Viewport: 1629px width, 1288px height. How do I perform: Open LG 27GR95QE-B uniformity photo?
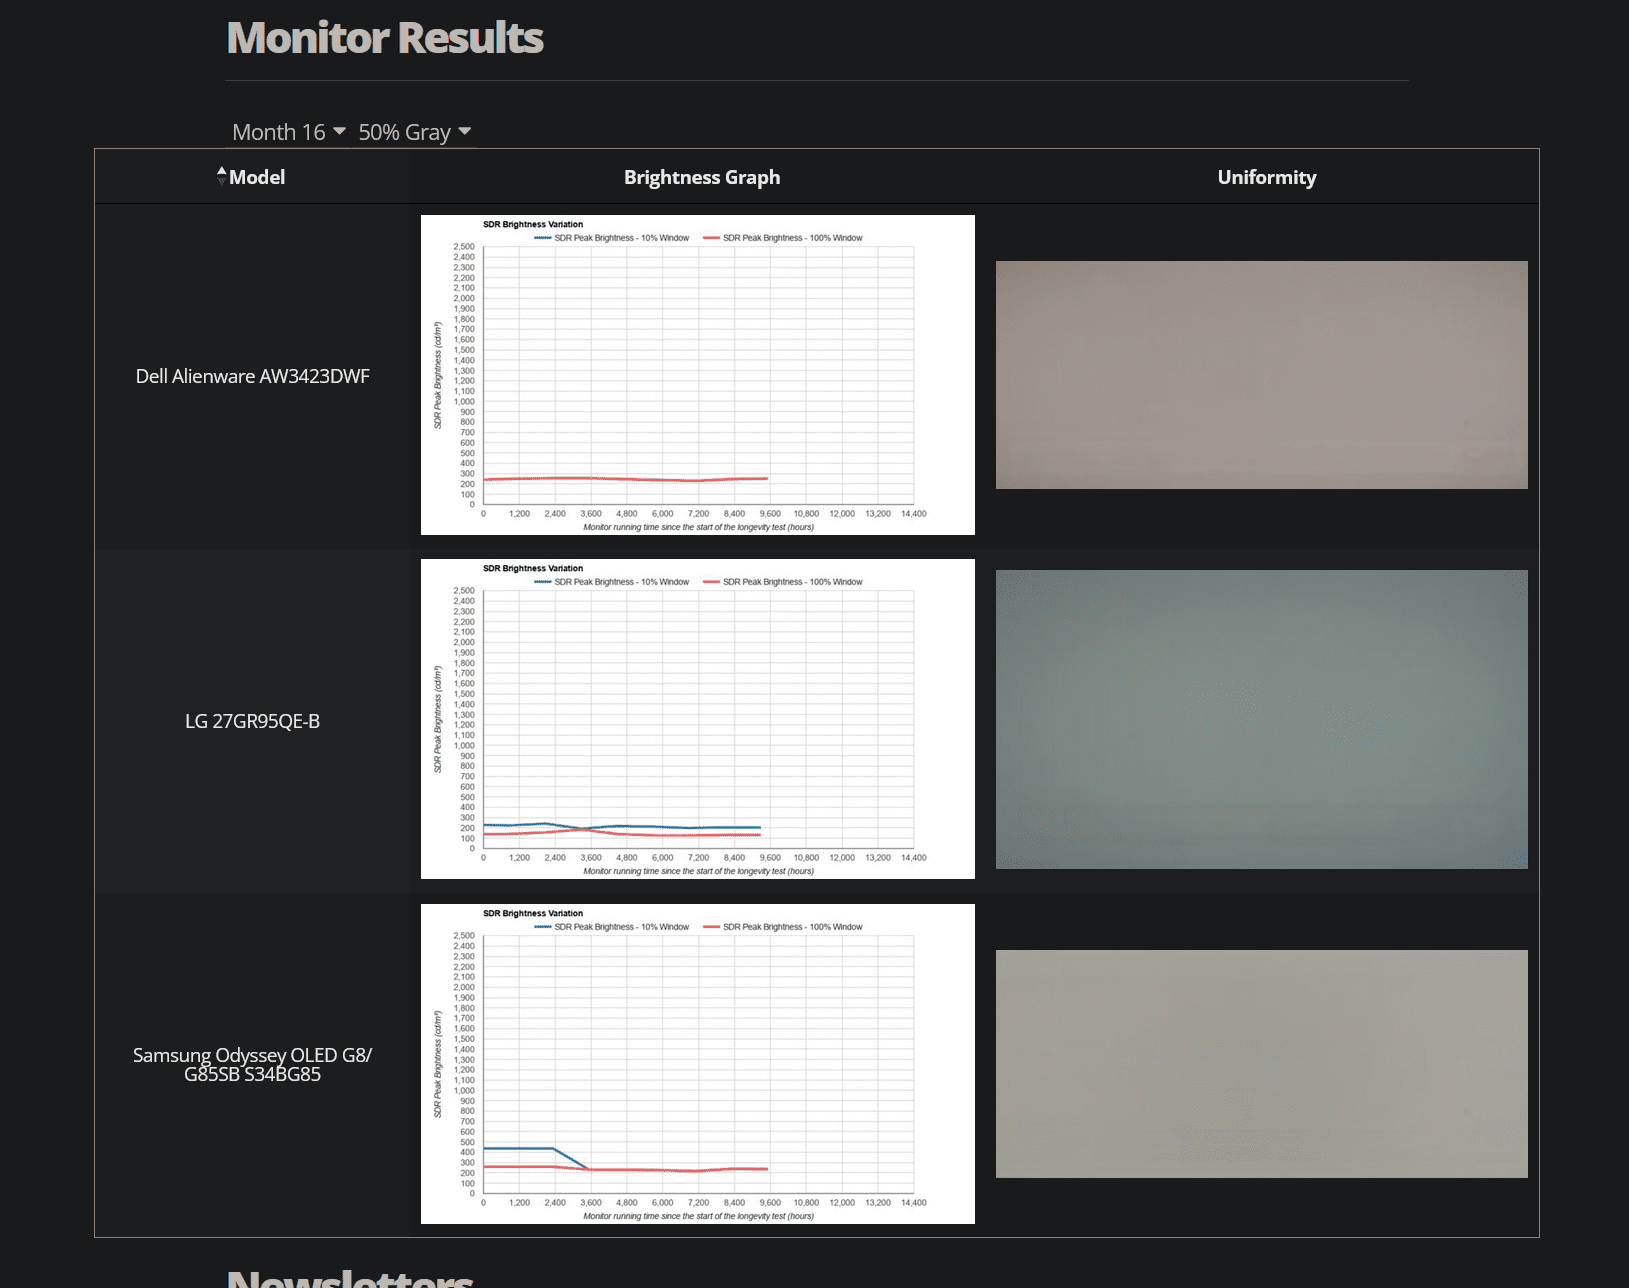[1262, 719]
